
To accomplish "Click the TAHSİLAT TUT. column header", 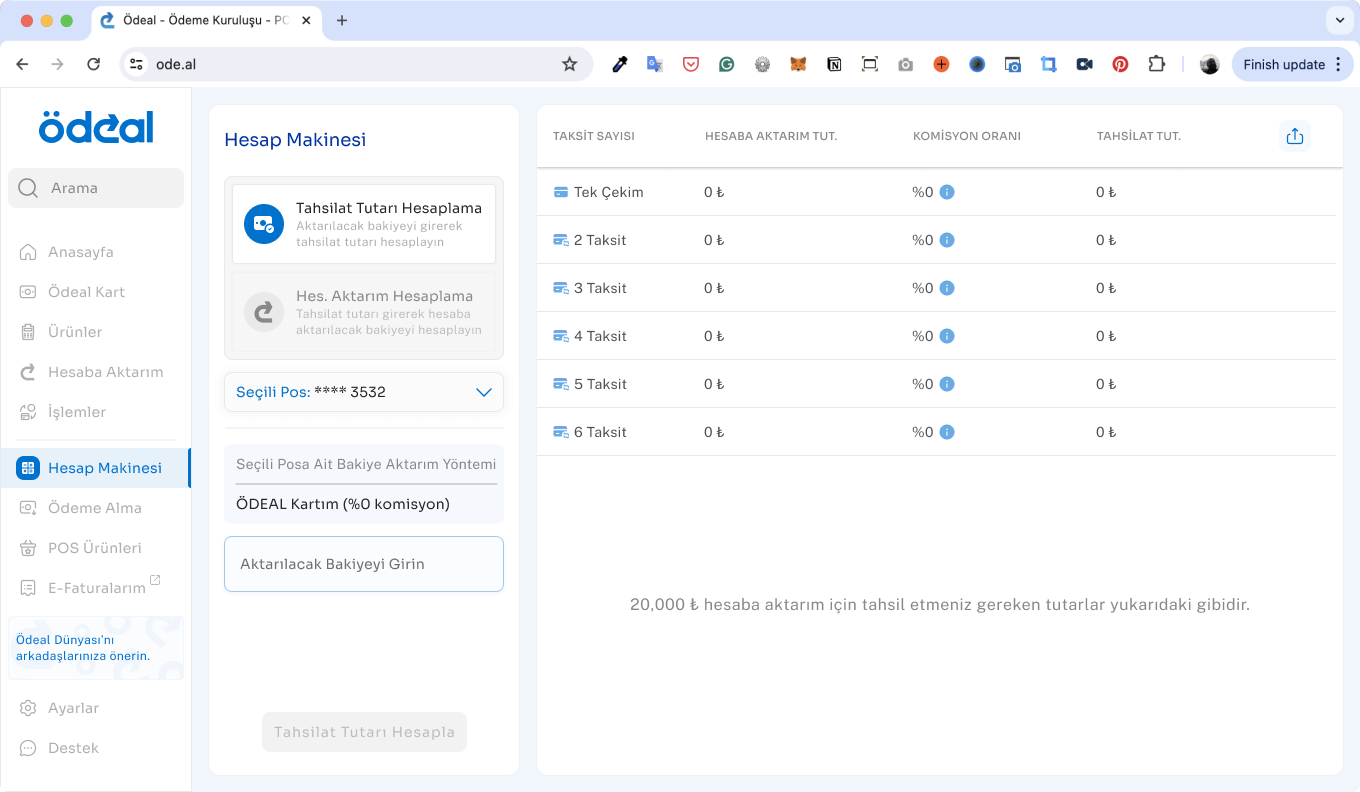I will 1139,136.
